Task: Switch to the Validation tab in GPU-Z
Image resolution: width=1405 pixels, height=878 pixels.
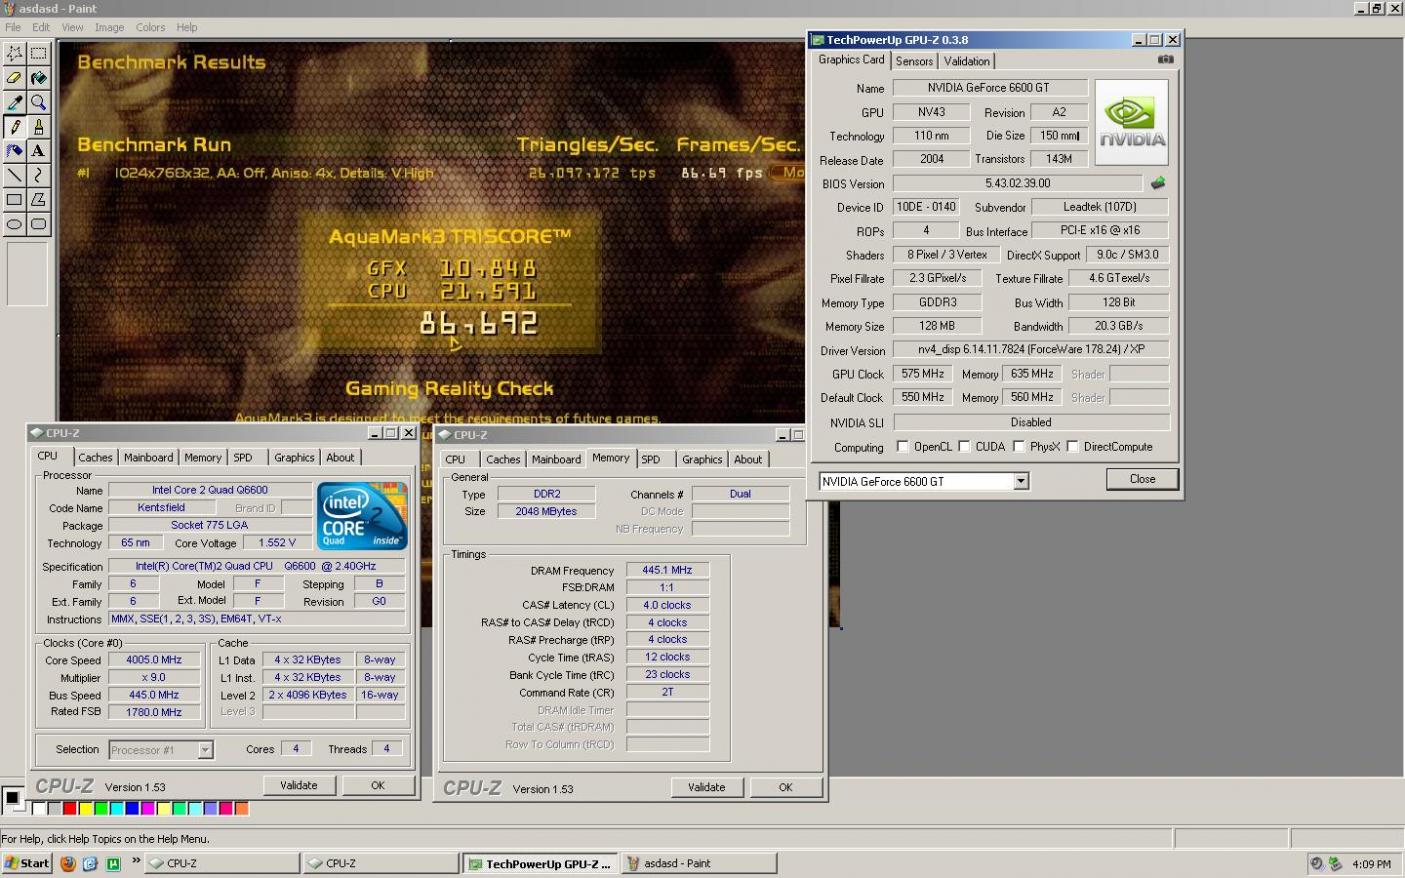Action: click(967, 61)
